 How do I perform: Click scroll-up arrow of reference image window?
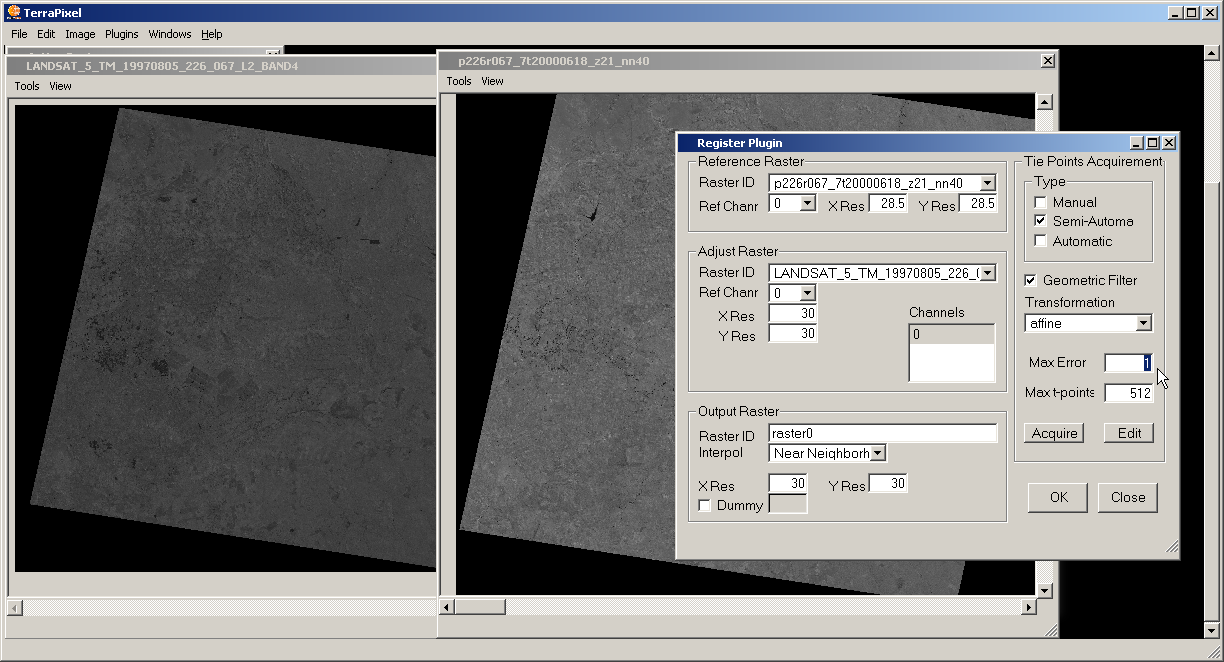(1044, 102)
